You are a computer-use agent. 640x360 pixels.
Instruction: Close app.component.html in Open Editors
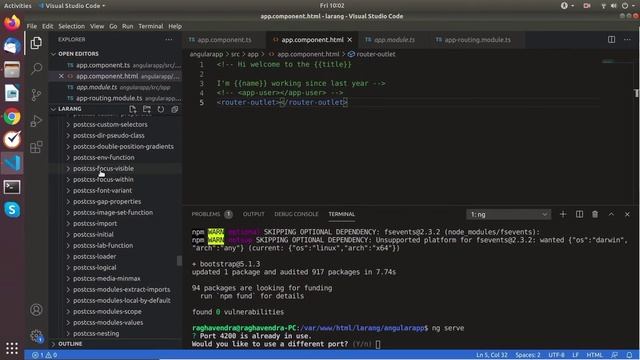61,76
